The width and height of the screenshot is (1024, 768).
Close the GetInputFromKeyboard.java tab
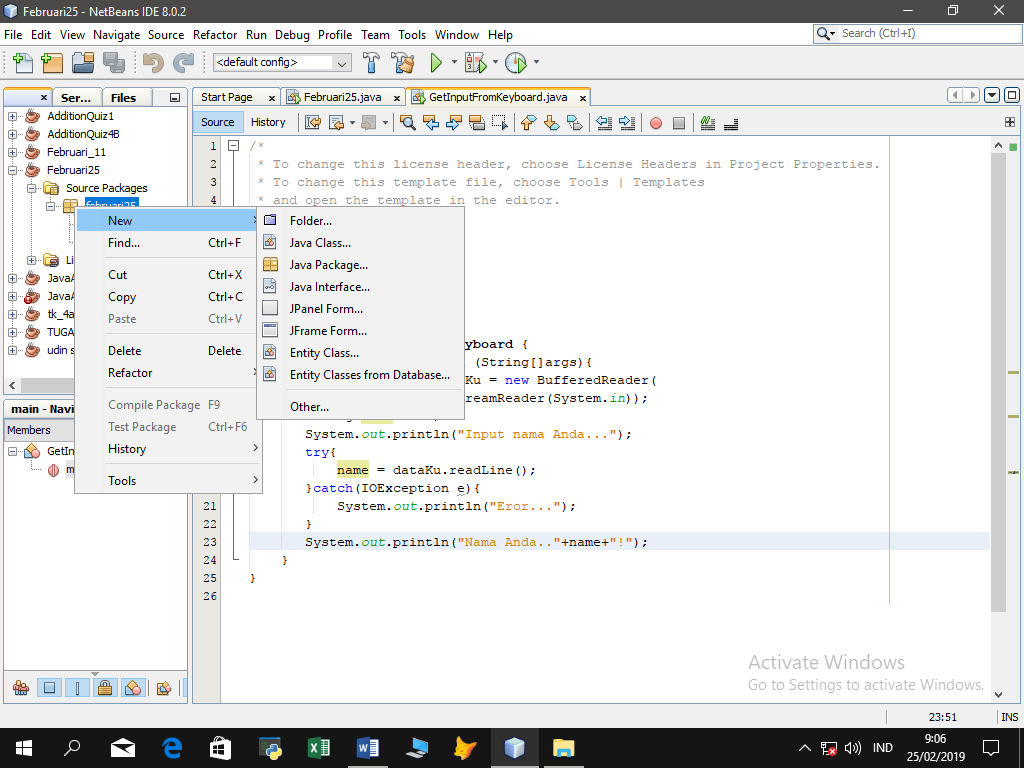(583, 98)
